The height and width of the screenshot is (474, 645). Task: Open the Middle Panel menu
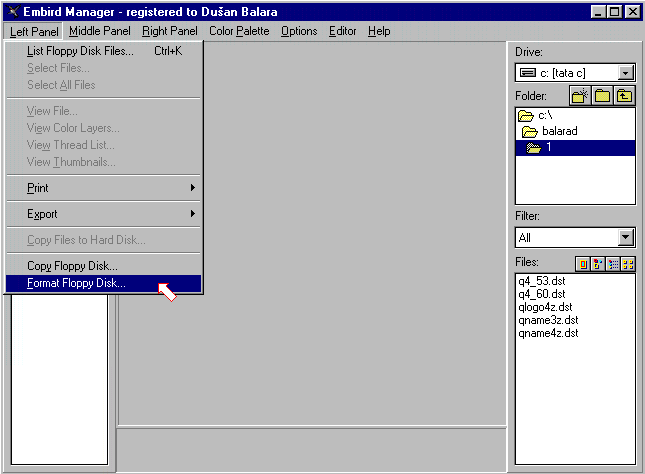coord(100,31)
